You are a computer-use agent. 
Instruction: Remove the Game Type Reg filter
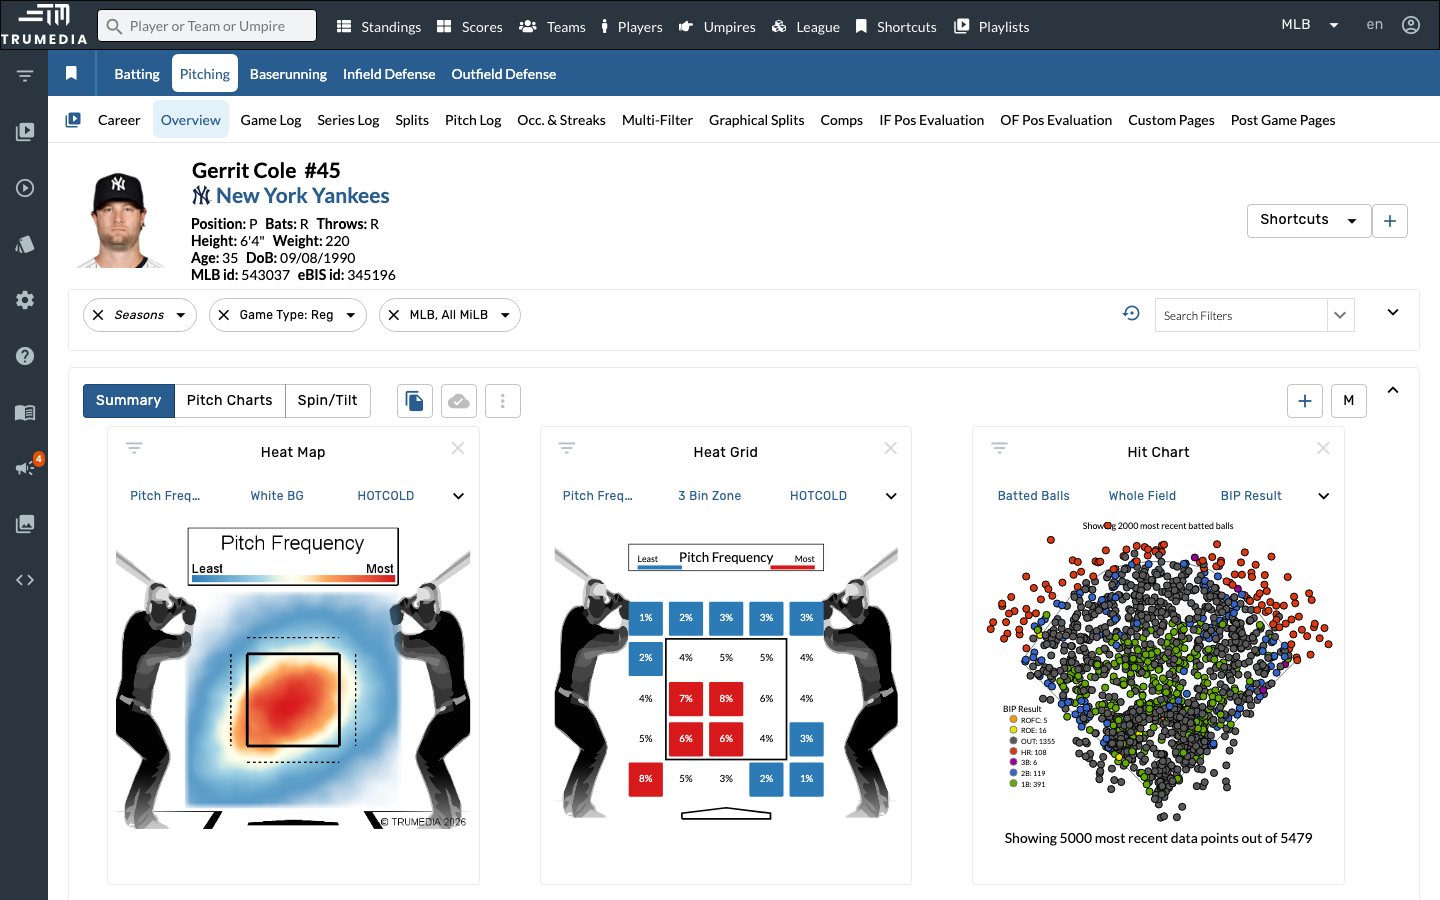coord(223,315)
